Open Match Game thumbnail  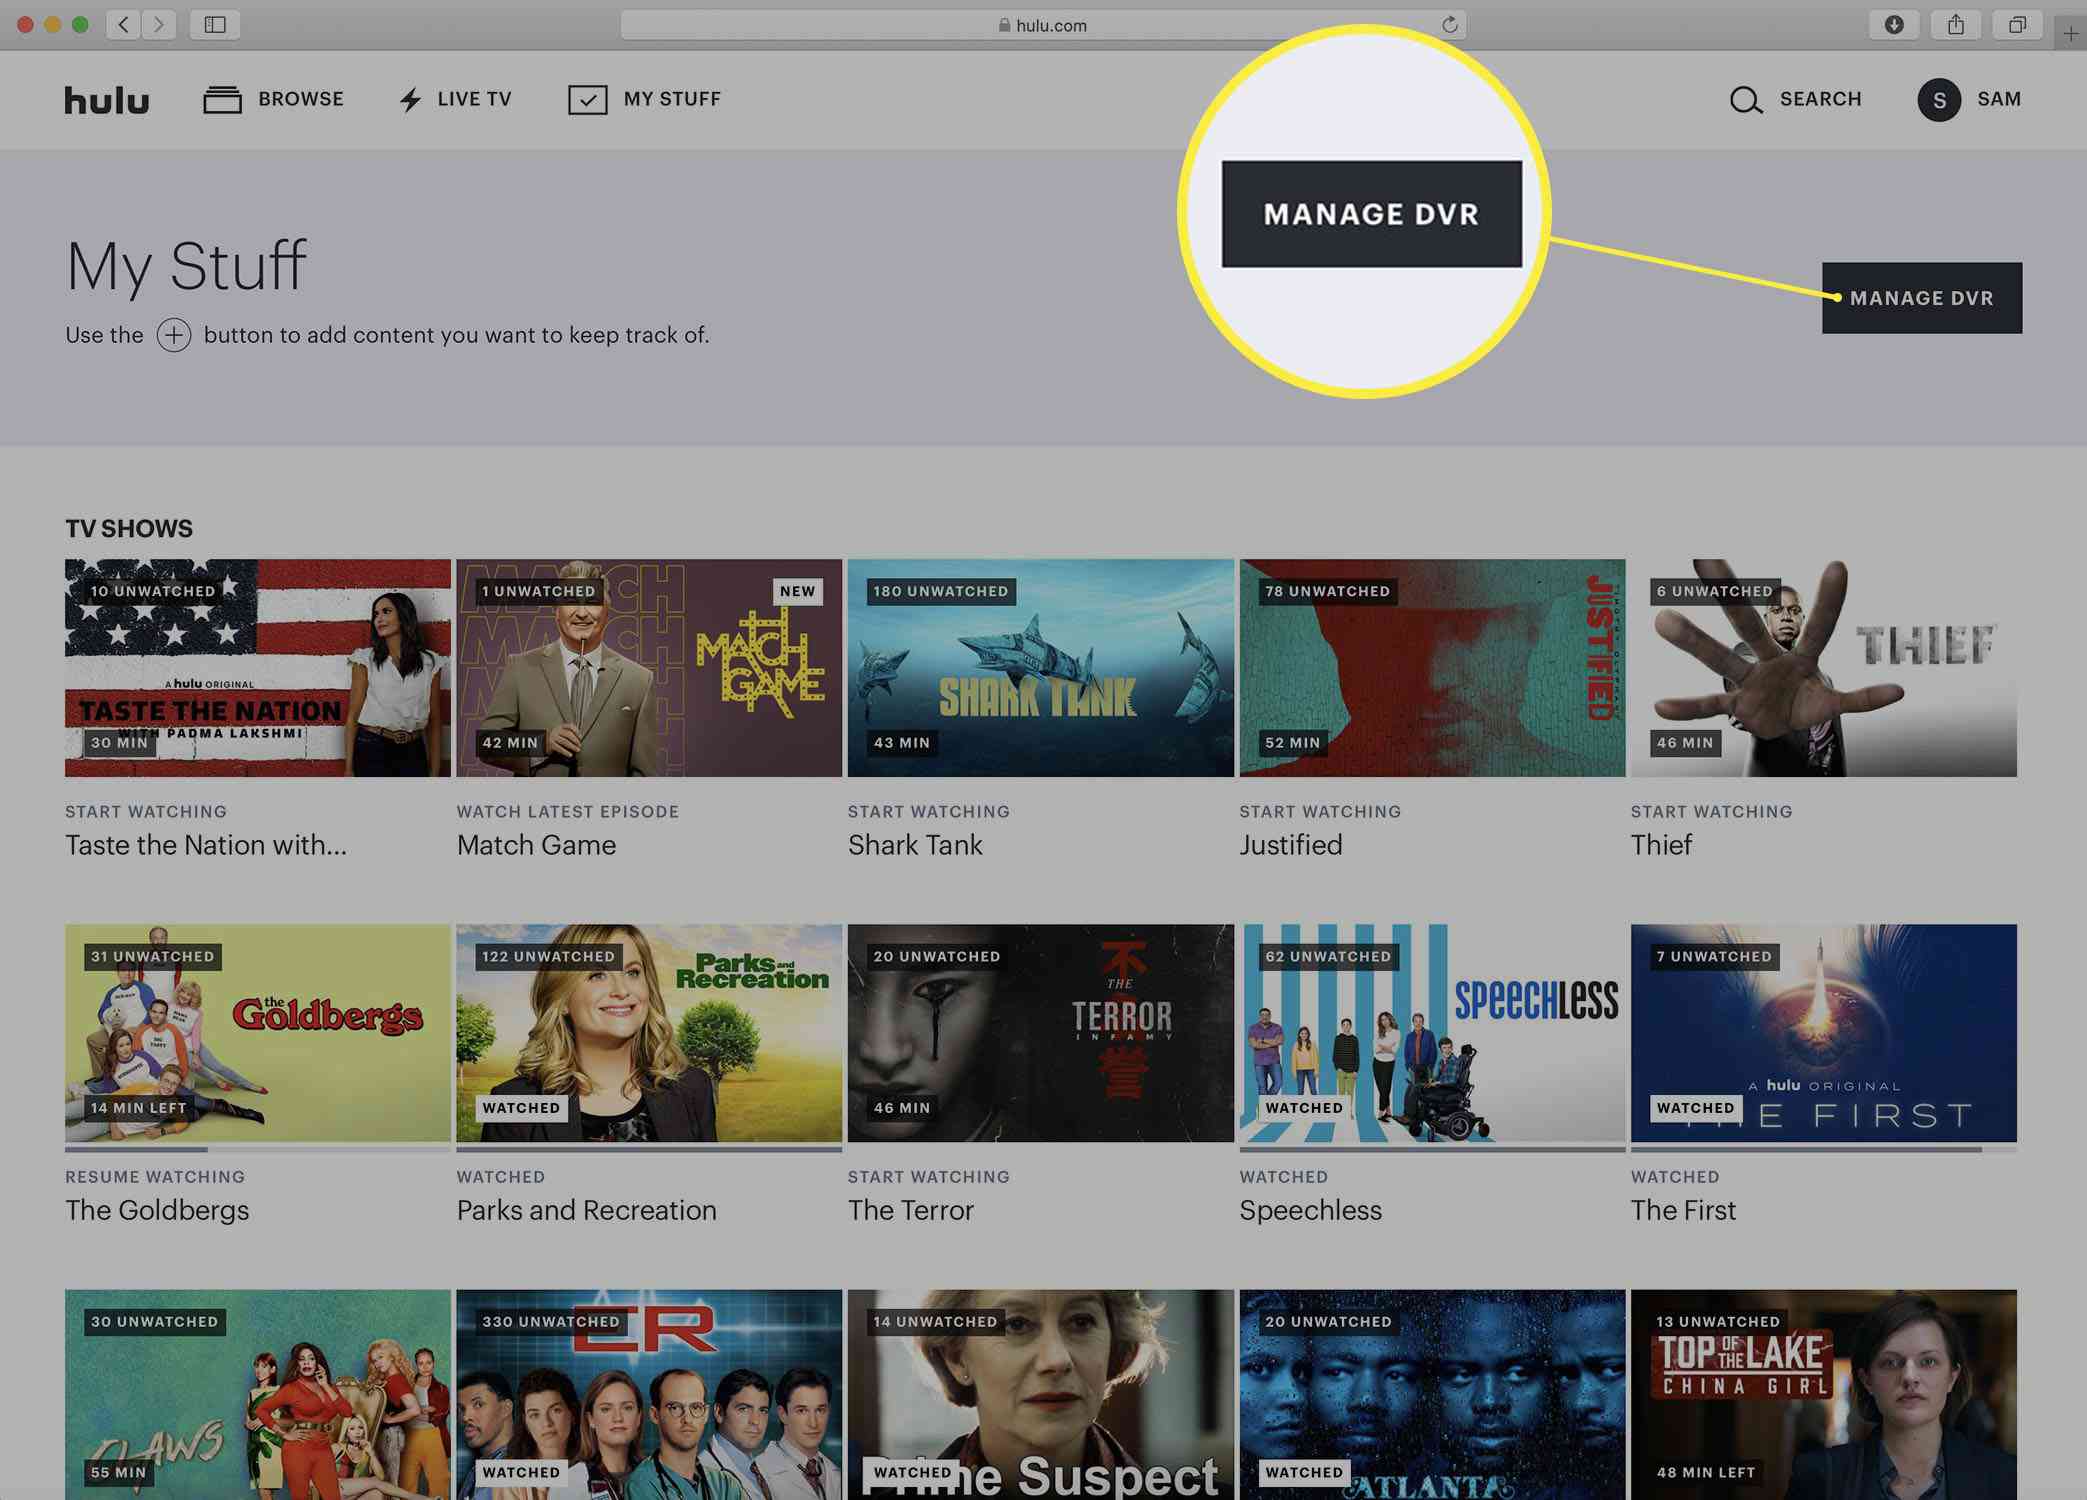649,668
